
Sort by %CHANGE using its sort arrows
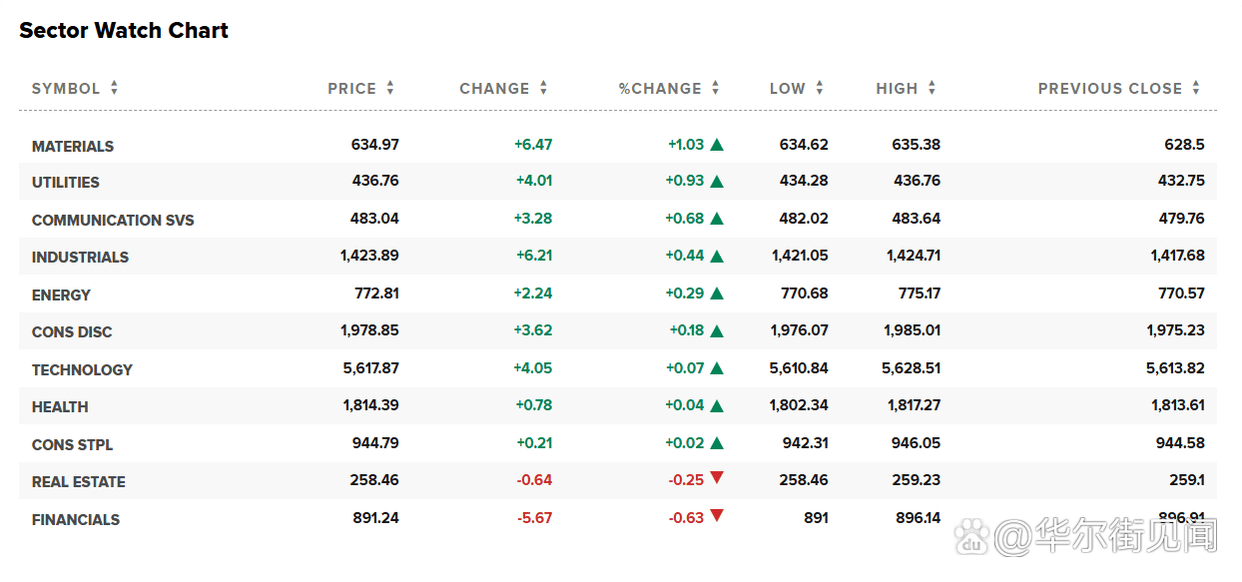coord(715,88)
